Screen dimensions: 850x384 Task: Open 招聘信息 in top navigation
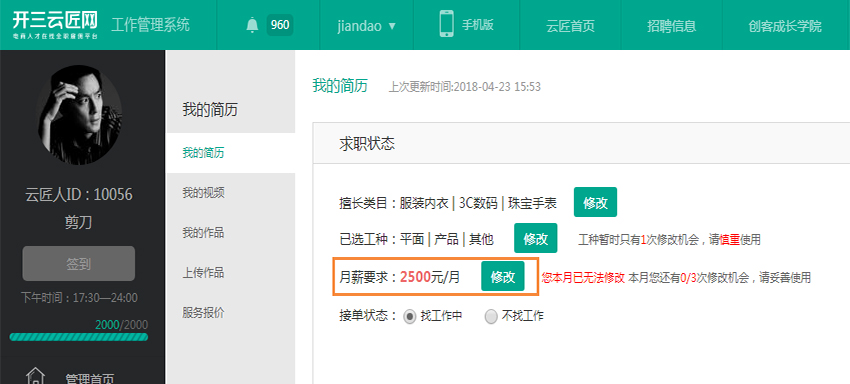(672, 25)
